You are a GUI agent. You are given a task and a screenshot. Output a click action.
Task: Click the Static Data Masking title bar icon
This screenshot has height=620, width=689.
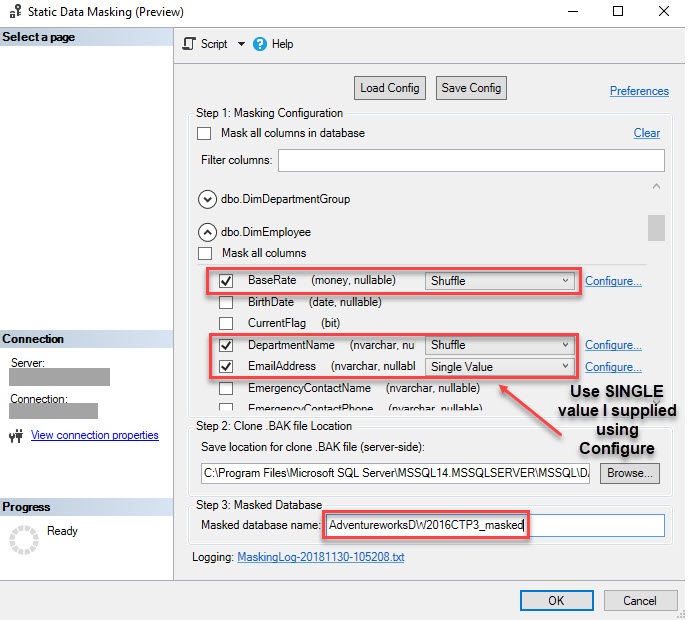point(15,11)
